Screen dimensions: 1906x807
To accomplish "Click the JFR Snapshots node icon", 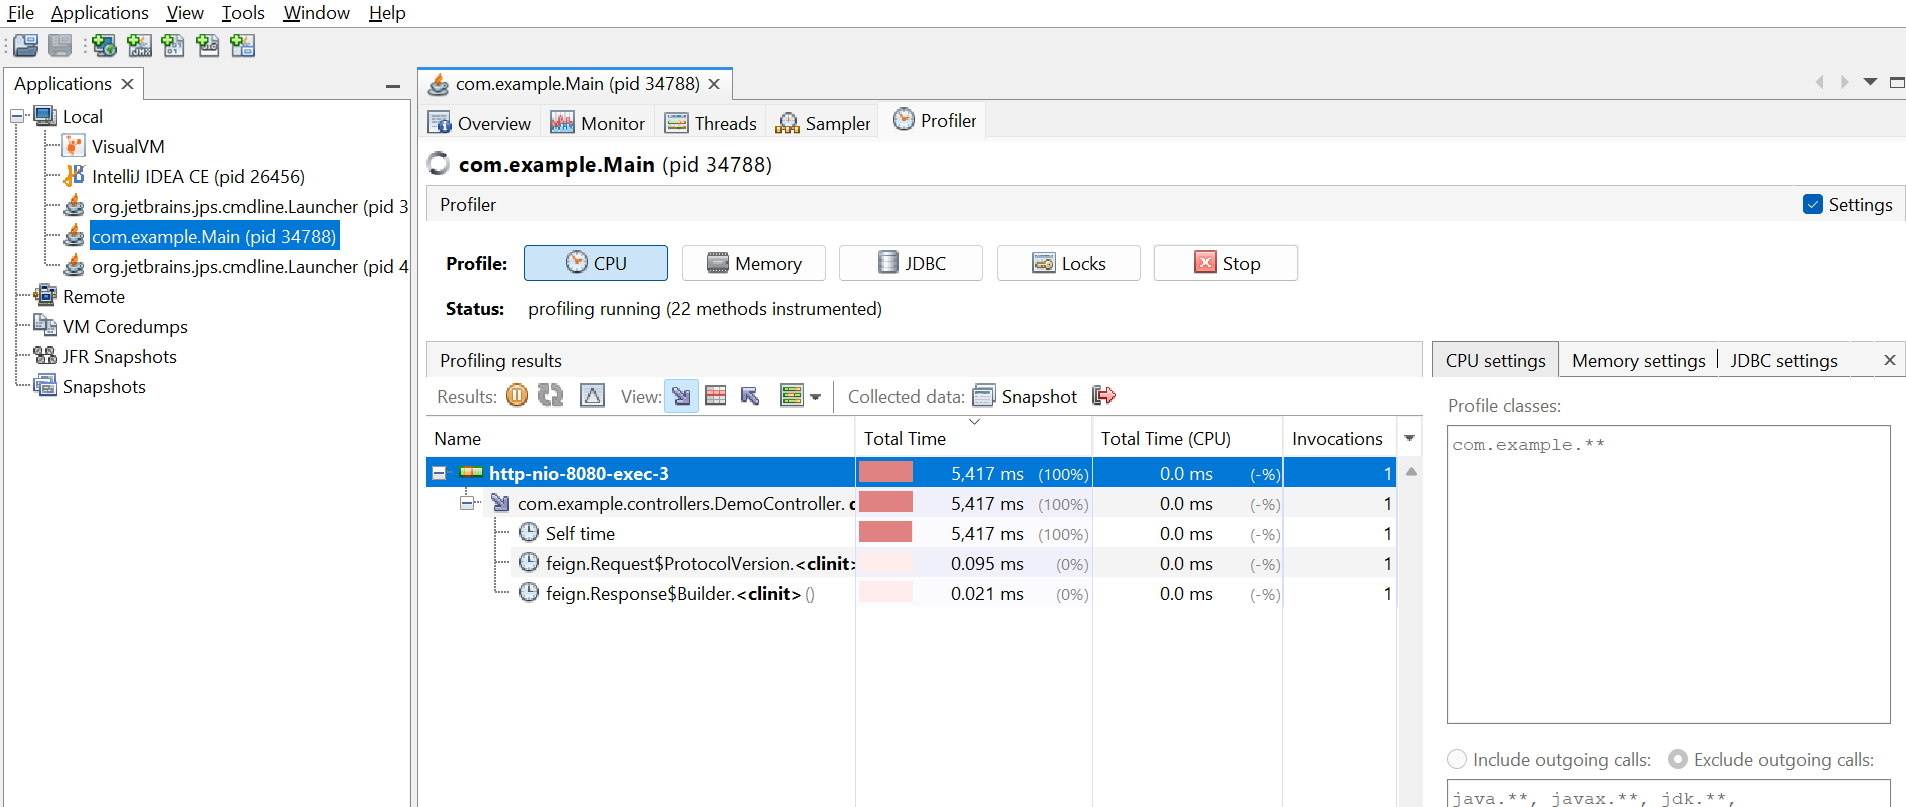I will pos(45,356).
